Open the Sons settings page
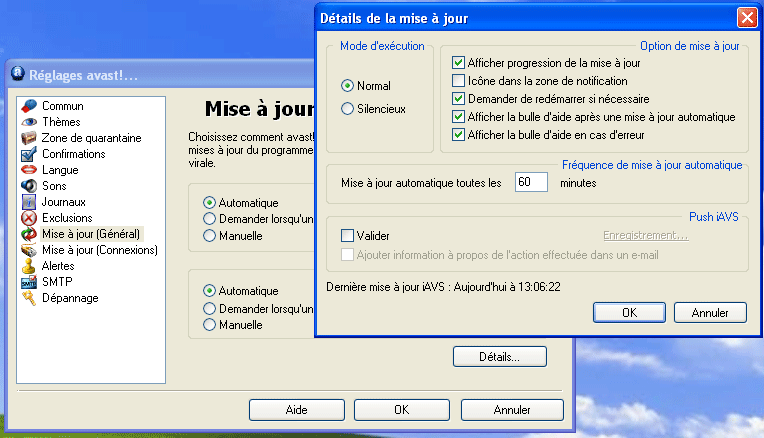Image resolution: width=764 pixels, height=438 pixels. 54,186
